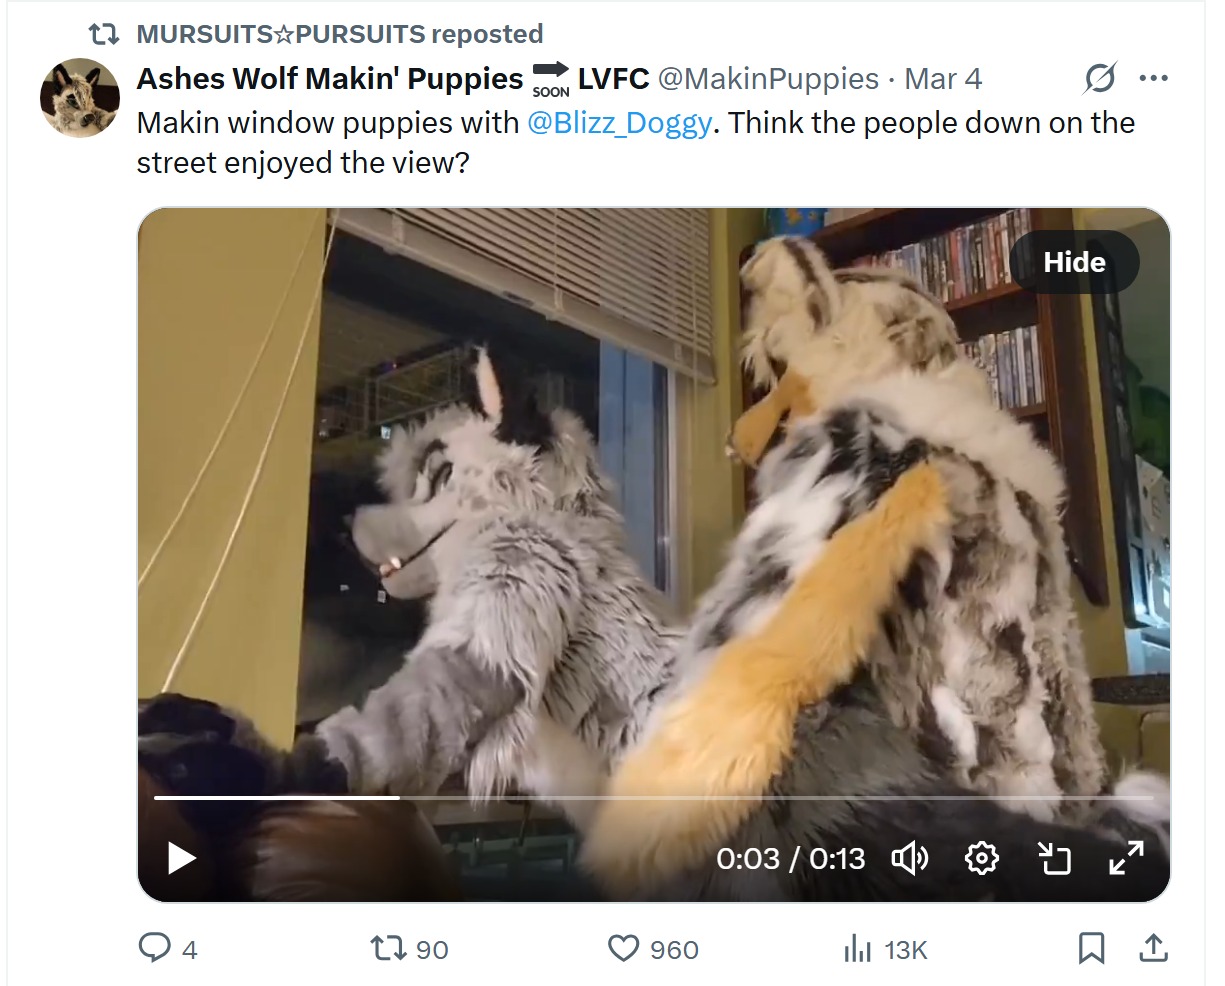This screenshot has width=1225, height=986.
Task: Like the post with 960 likes
Action: pyautogui.click(x=624, y=948)
